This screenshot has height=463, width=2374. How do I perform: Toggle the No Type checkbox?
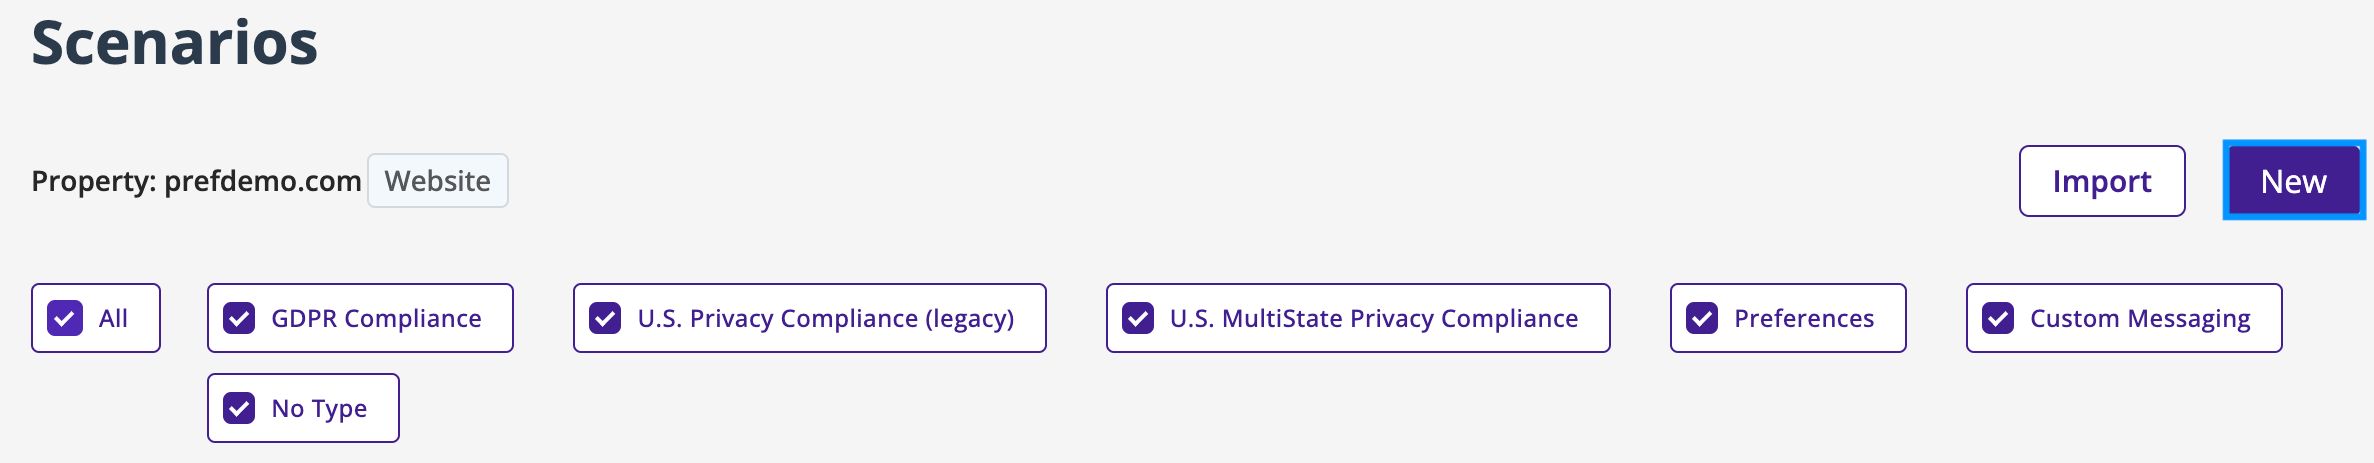point(239,408)
